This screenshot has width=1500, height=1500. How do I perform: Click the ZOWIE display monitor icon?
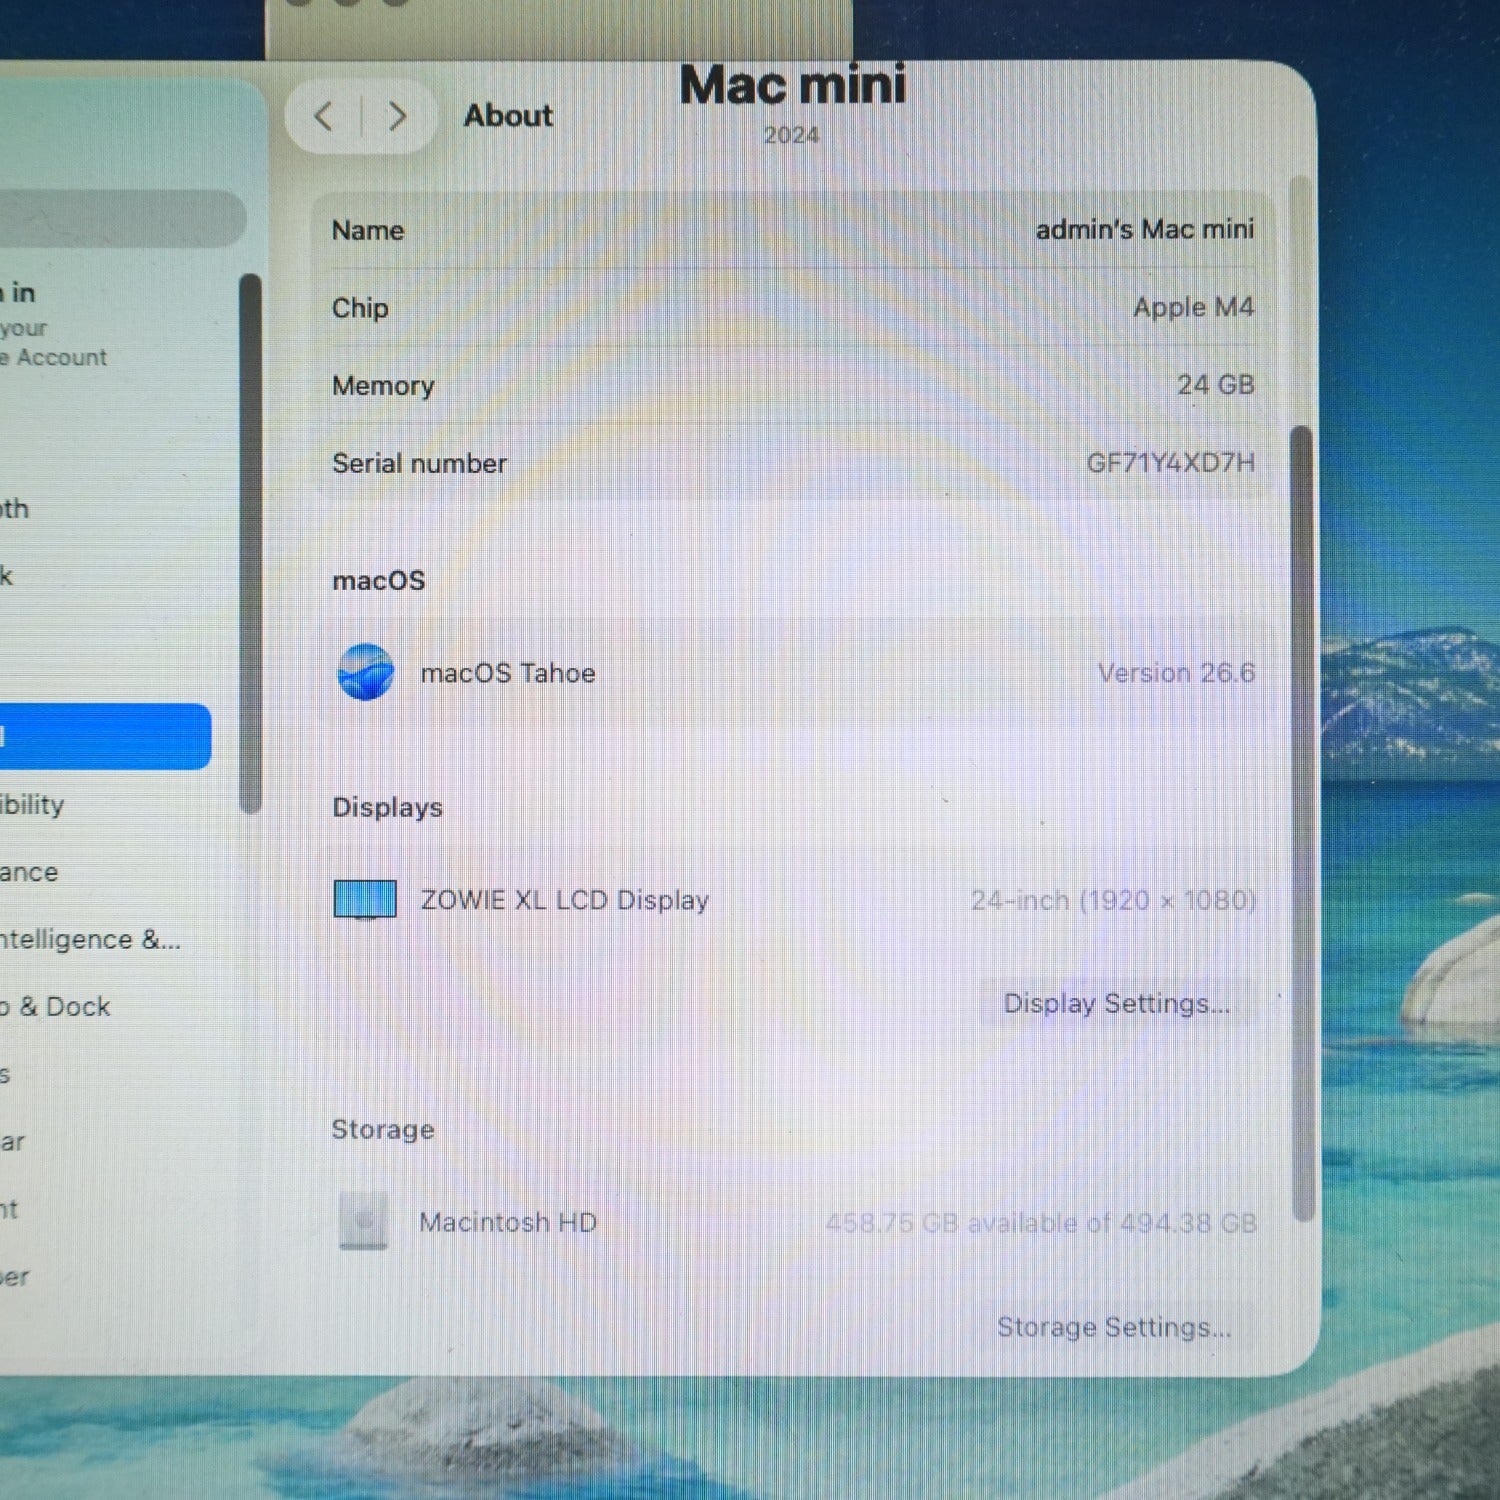coord(365,899)
